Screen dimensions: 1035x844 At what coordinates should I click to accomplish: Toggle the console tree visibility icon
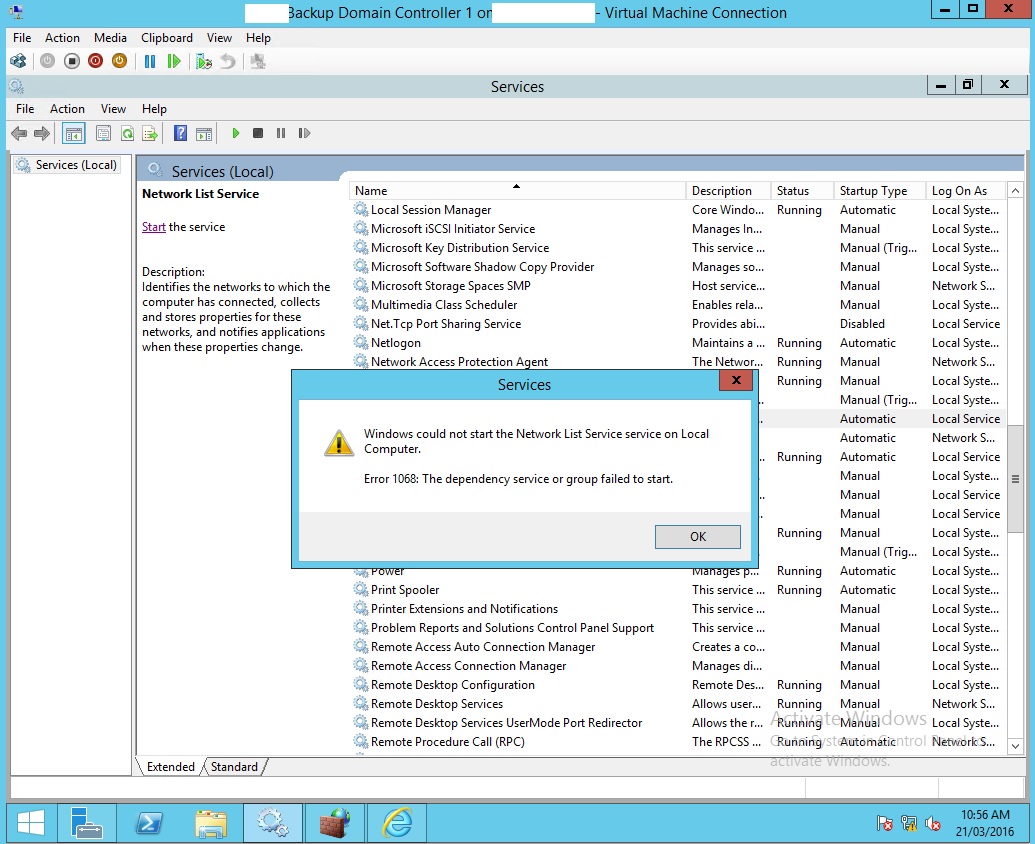pos(74,133)
